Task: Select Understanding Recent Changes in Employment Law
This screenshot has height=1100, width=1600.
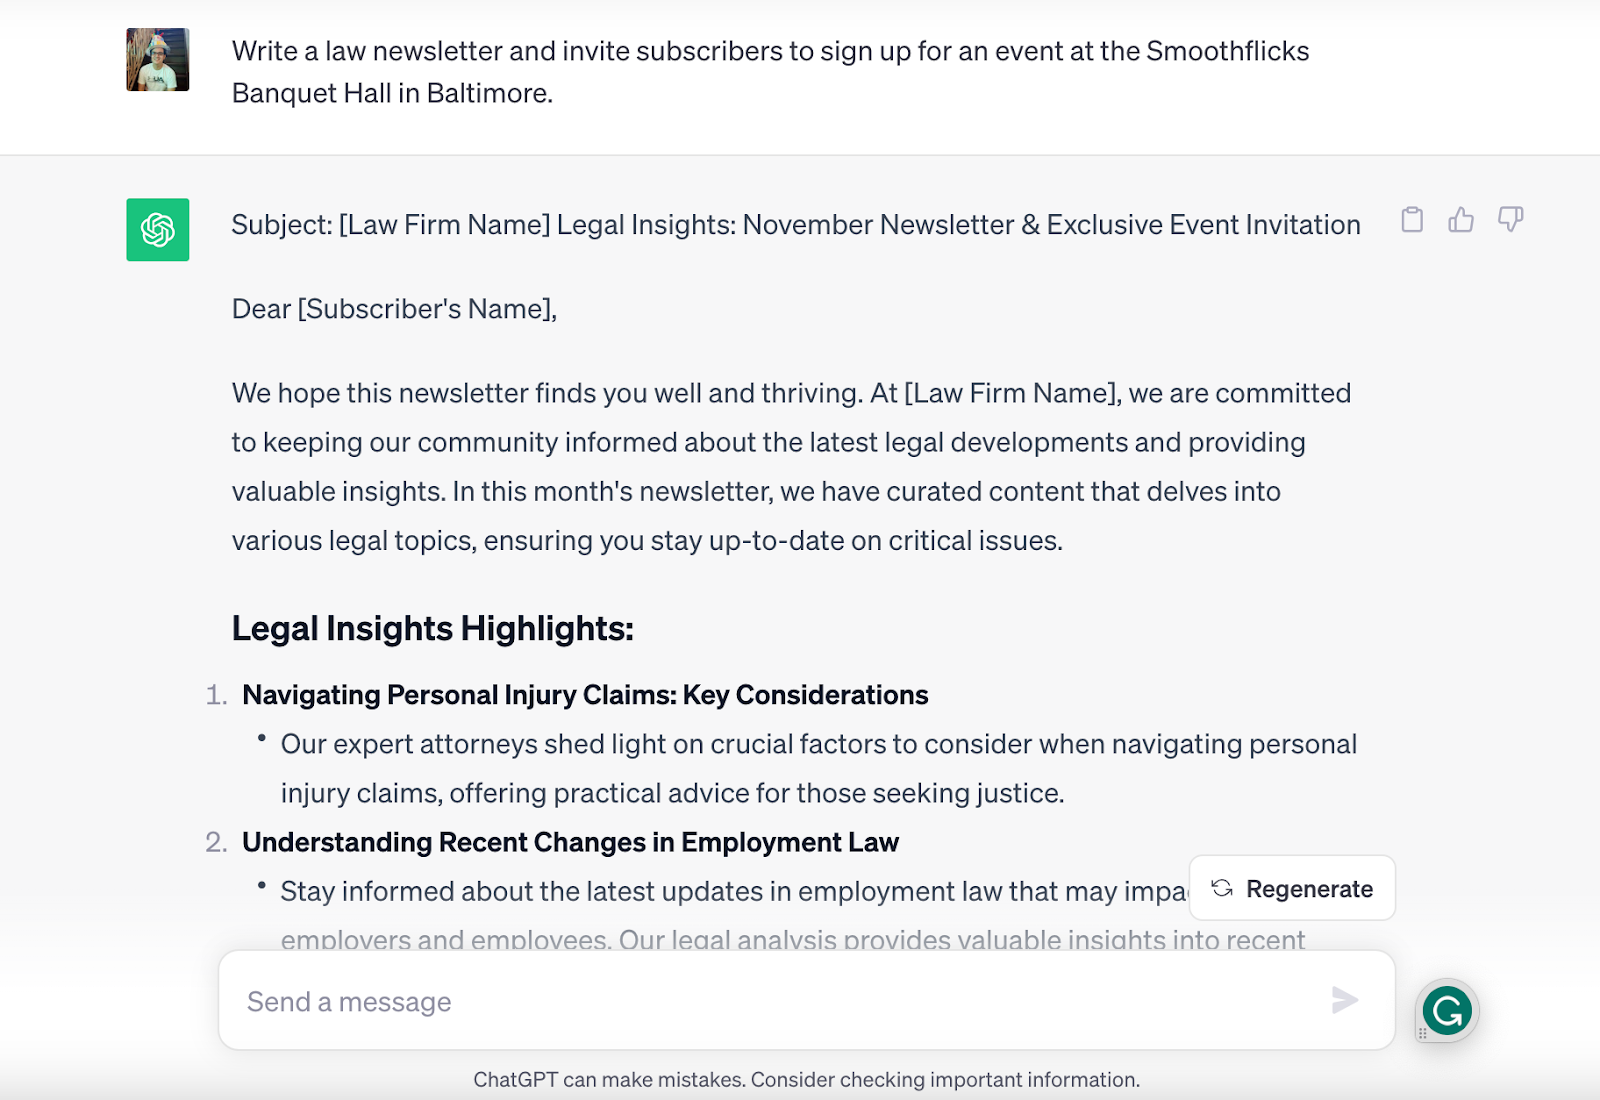Action: click(570, 843)
